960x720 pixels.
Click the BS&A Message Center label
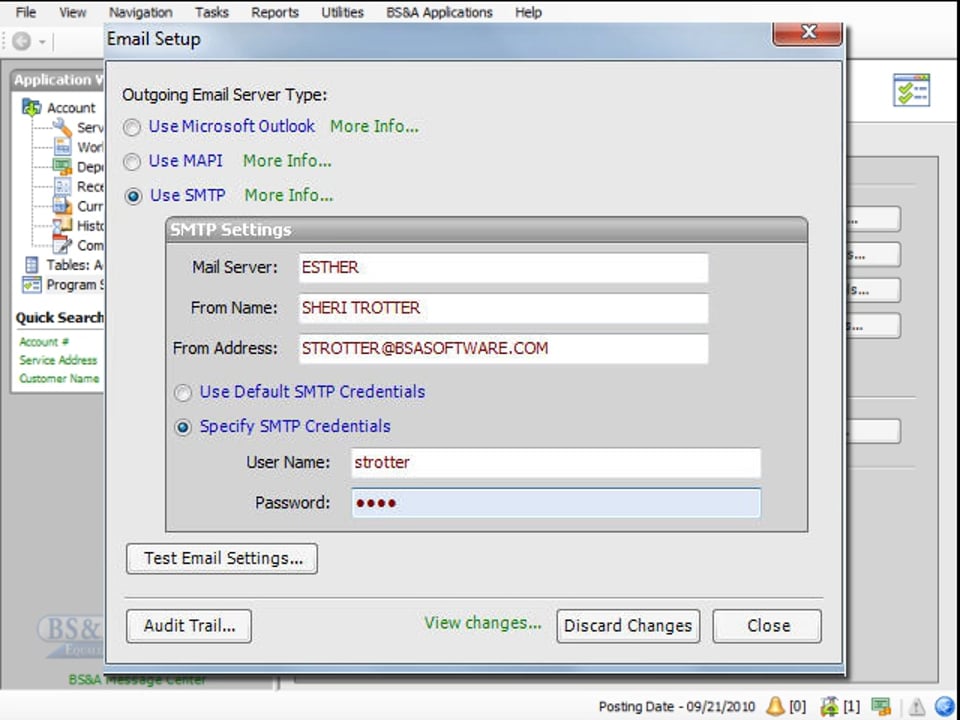(x=137, y=680)
